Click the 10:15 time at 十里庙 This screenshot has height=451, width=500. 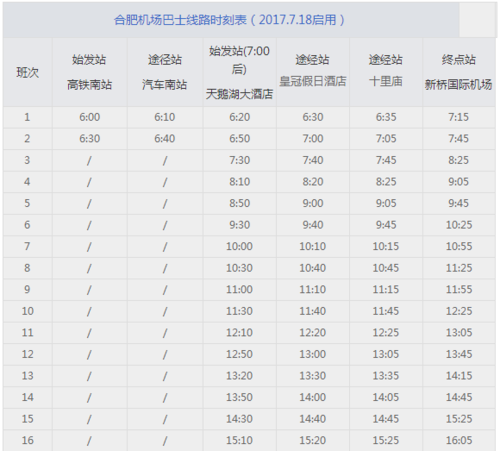(386, 246)
